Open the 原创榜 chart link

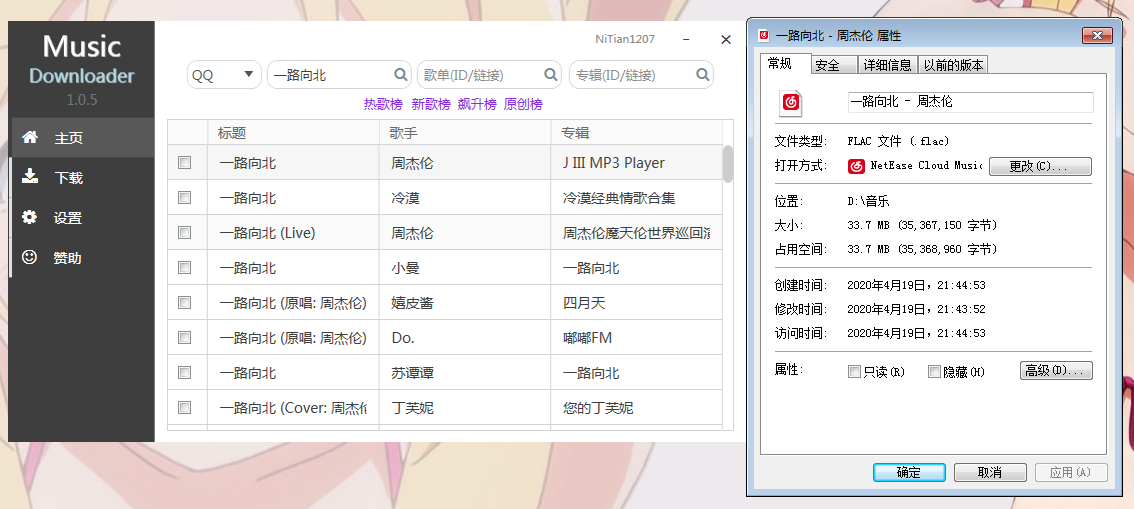tap(523, 104)
